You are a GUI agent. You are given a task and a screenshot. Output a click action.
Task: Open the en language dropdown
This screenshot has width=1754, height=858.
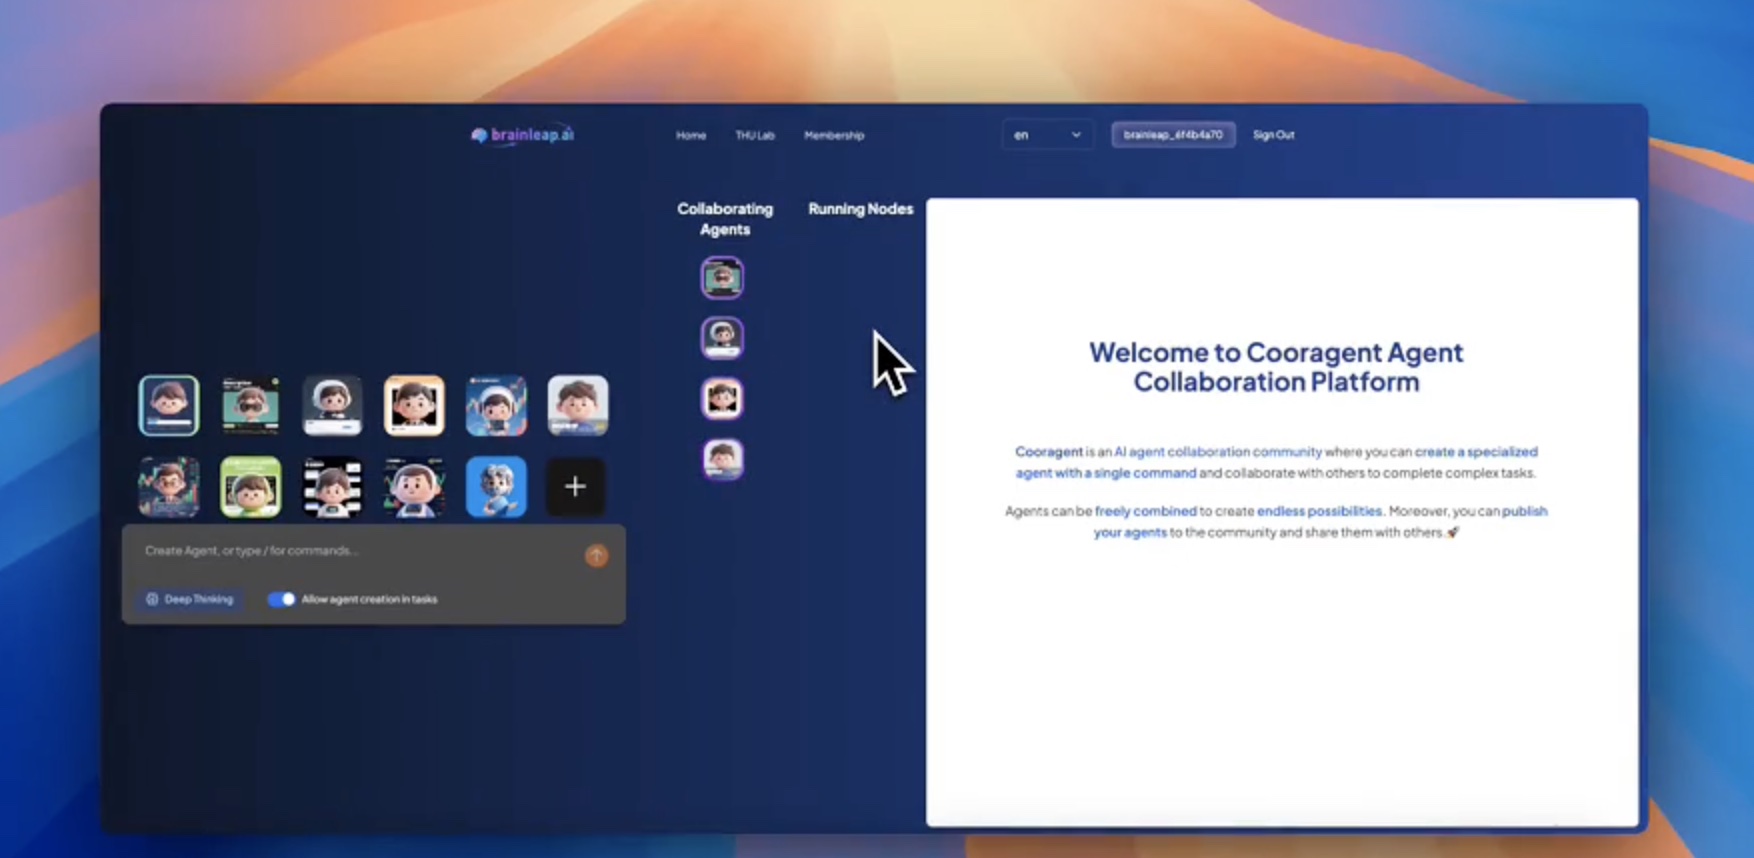tap(1047, 135)
